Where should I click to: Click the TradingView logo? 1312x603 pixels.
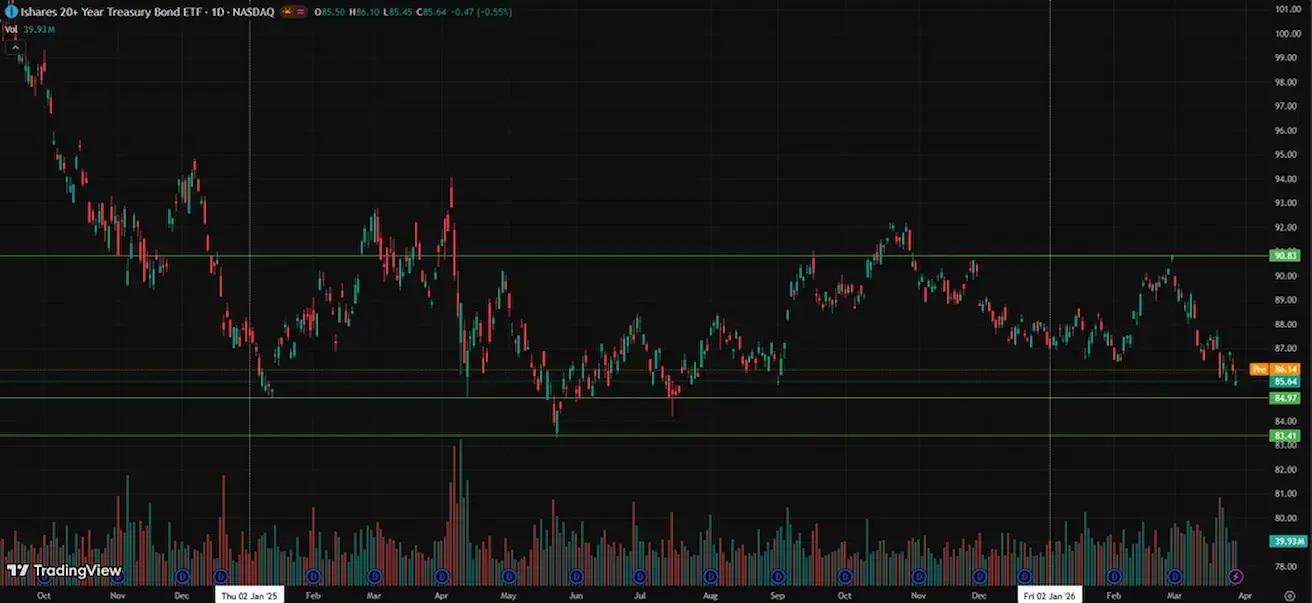[64, 571]
